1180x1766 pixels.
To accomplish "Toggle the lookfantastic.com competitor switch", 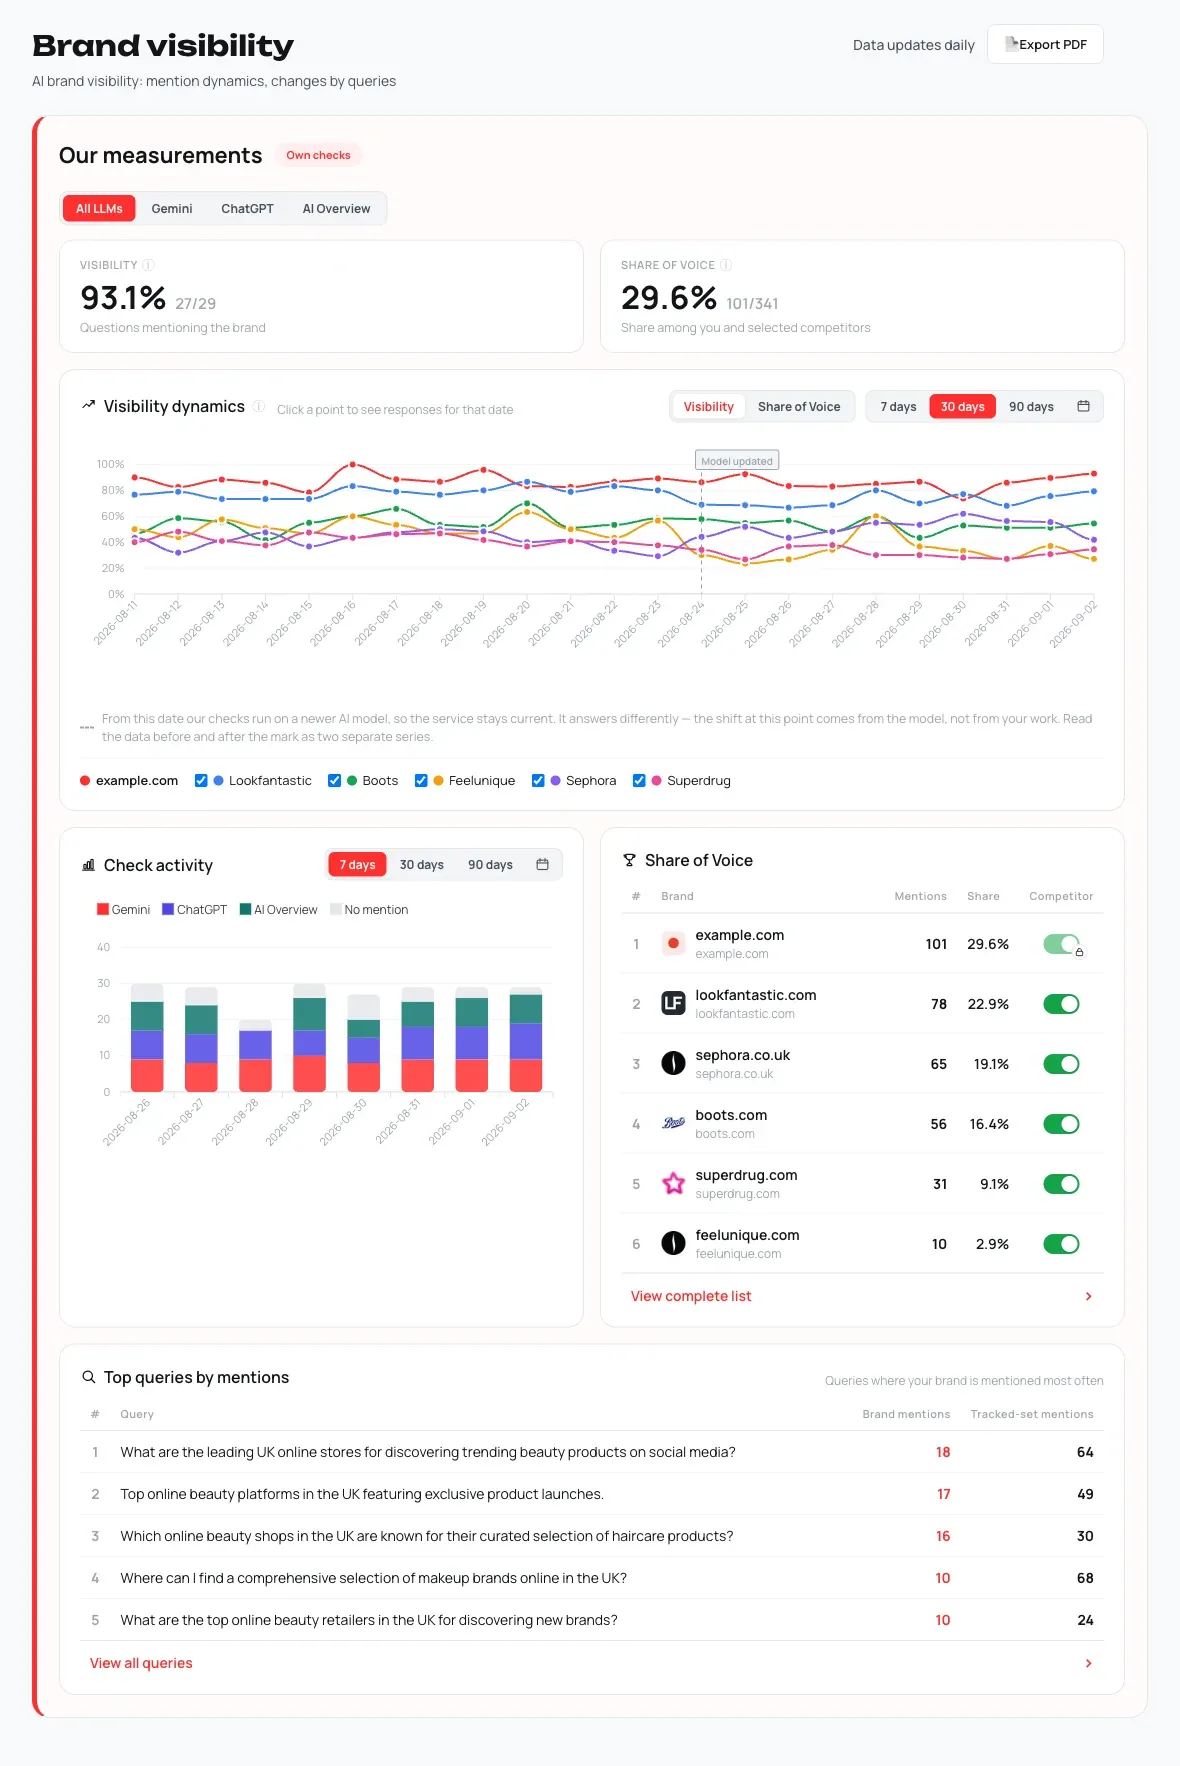I will tap(1061, 1004).
